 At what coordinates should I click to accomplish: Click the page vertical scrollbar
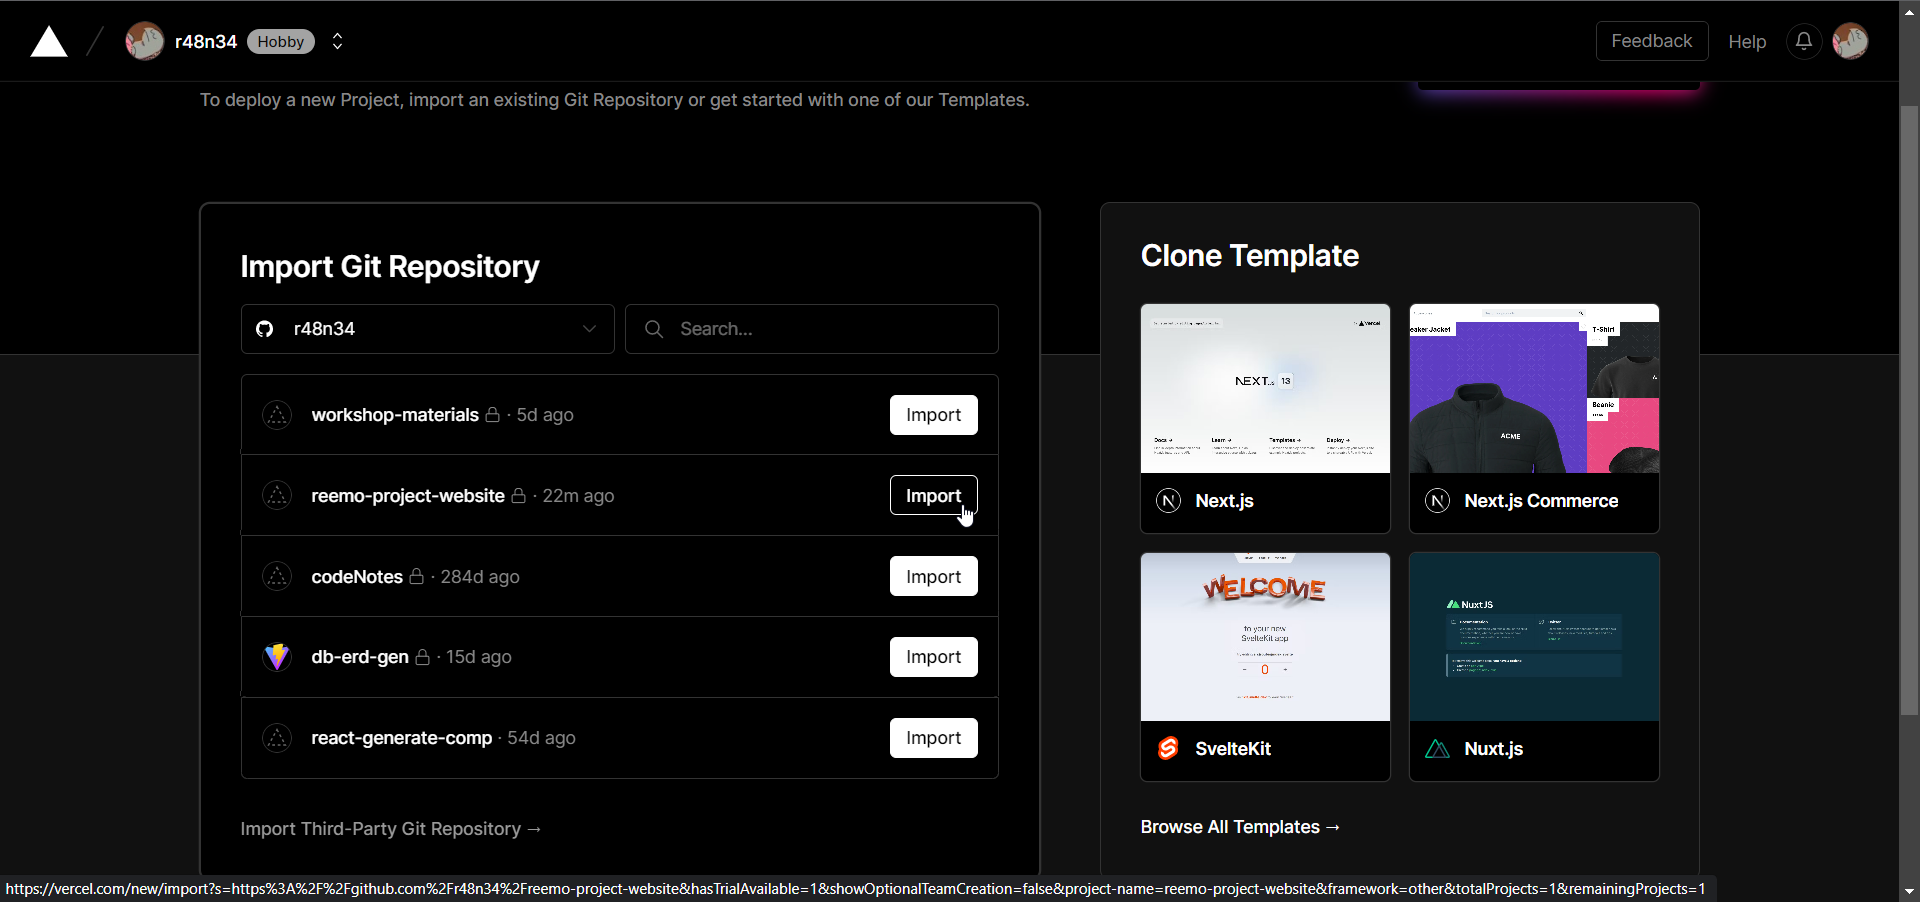1909,410
